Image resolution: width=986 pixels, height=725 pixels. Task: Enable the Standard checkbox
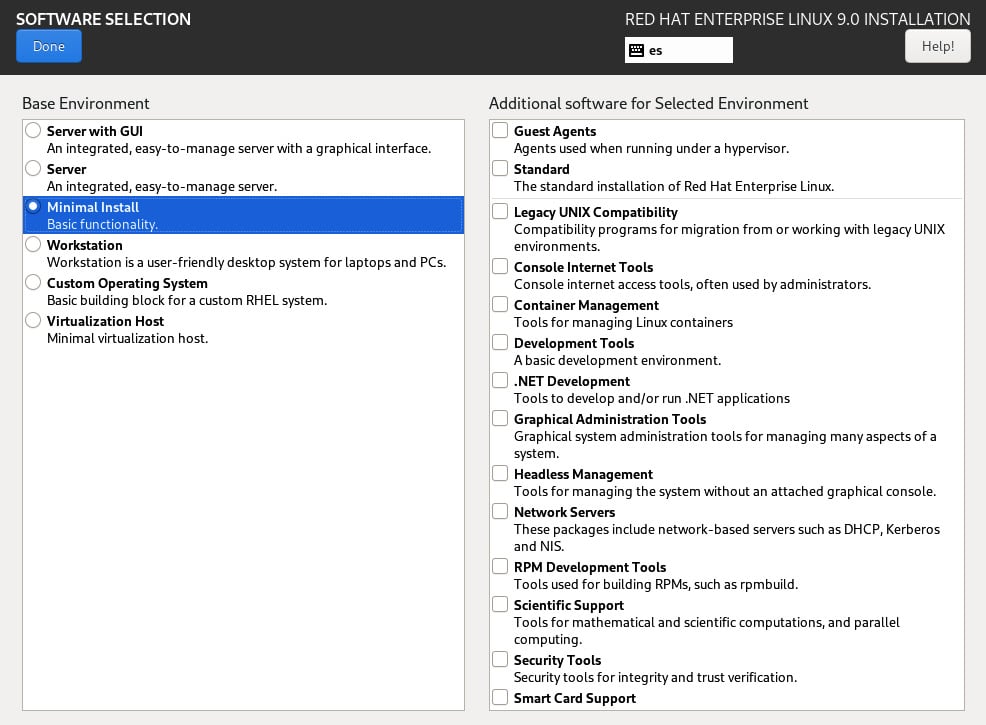500,168
